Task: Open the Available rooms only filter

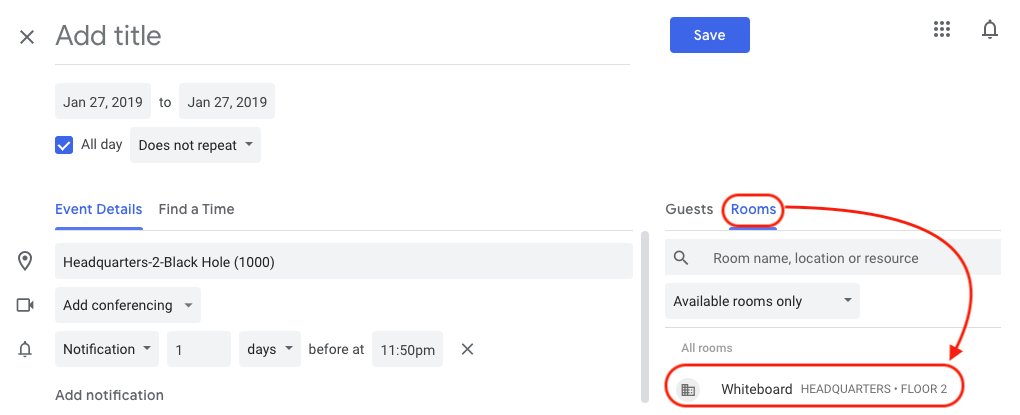Action: click(762, 301)
